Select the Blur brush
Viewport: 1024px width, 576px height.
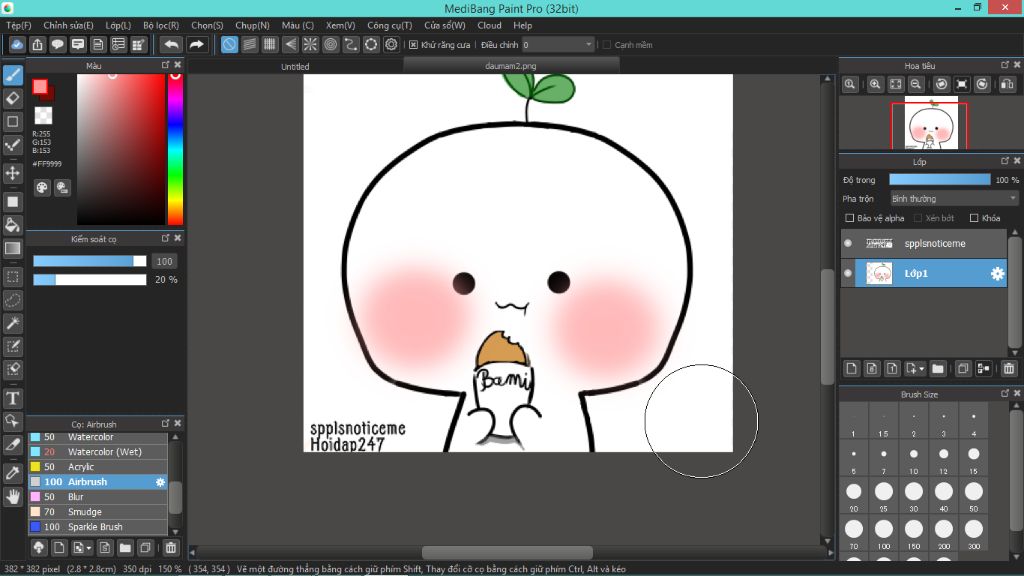[x=98, y=497]
